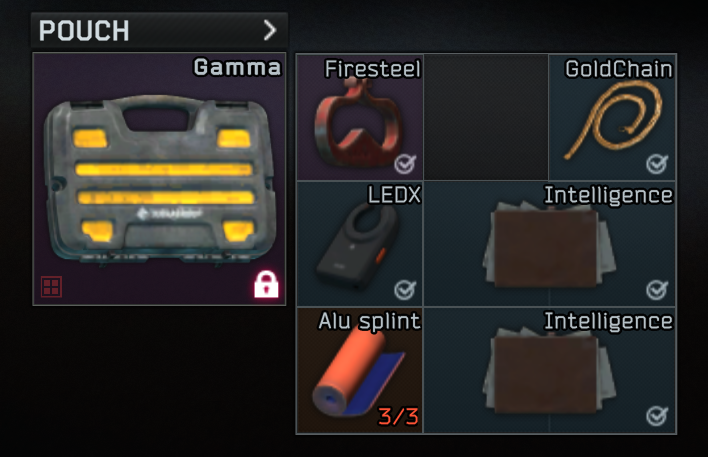Screen dimensions: 708x457
Task: Select the upper Intelligence folder item
Action: pos(550,244)
